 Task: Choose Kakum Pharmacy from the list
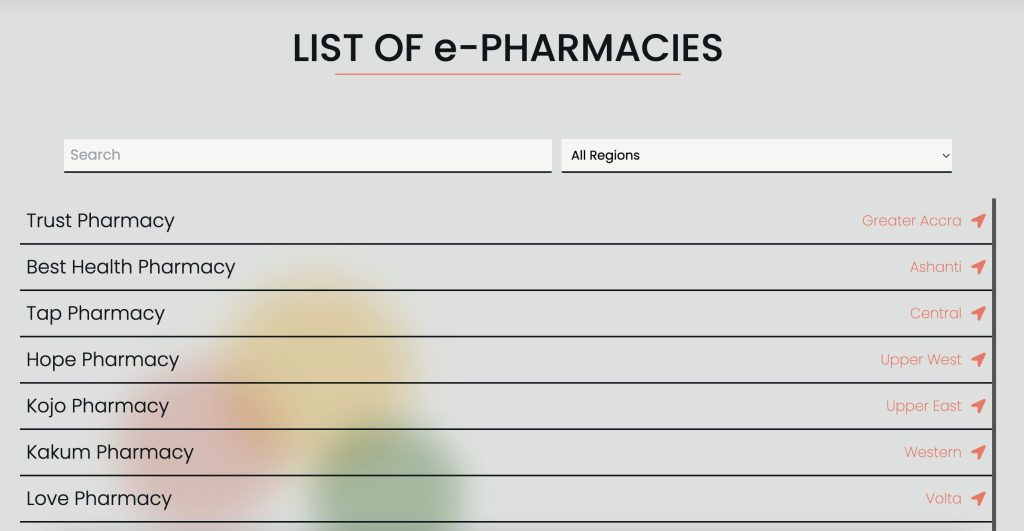pos(506,453)
